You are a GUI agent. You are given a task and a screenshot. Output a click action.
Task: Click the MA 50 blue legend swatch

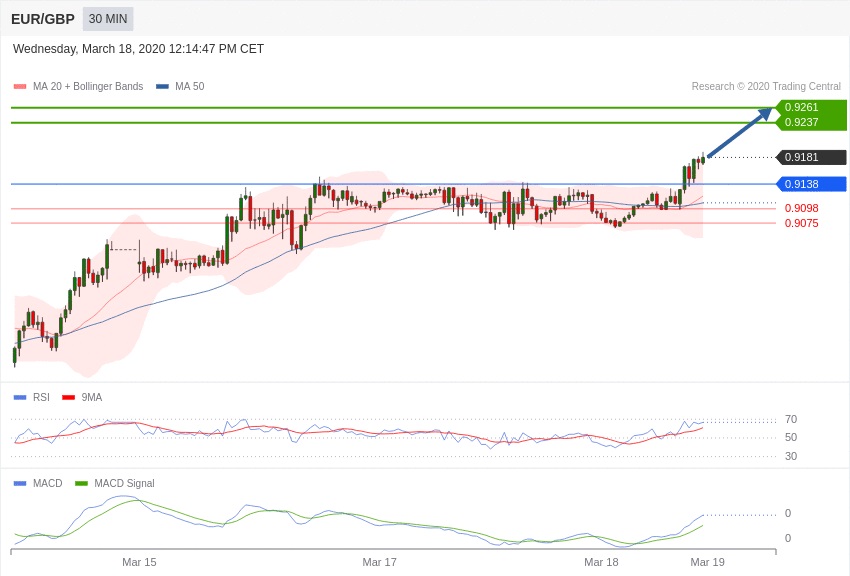pyautogui.click(x=163, y=87)
